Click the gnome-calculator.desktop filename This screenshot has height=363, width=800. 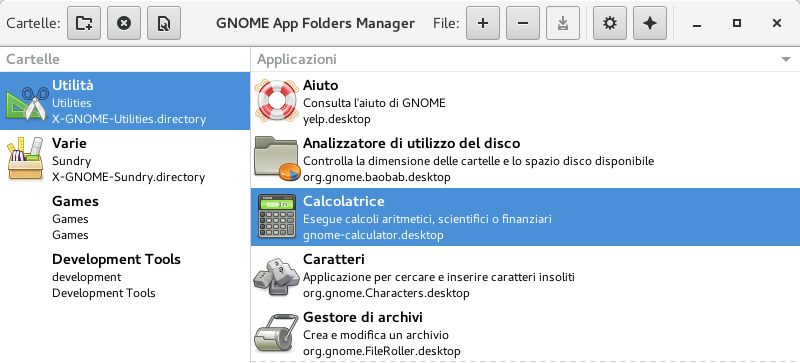click(373, 235)
